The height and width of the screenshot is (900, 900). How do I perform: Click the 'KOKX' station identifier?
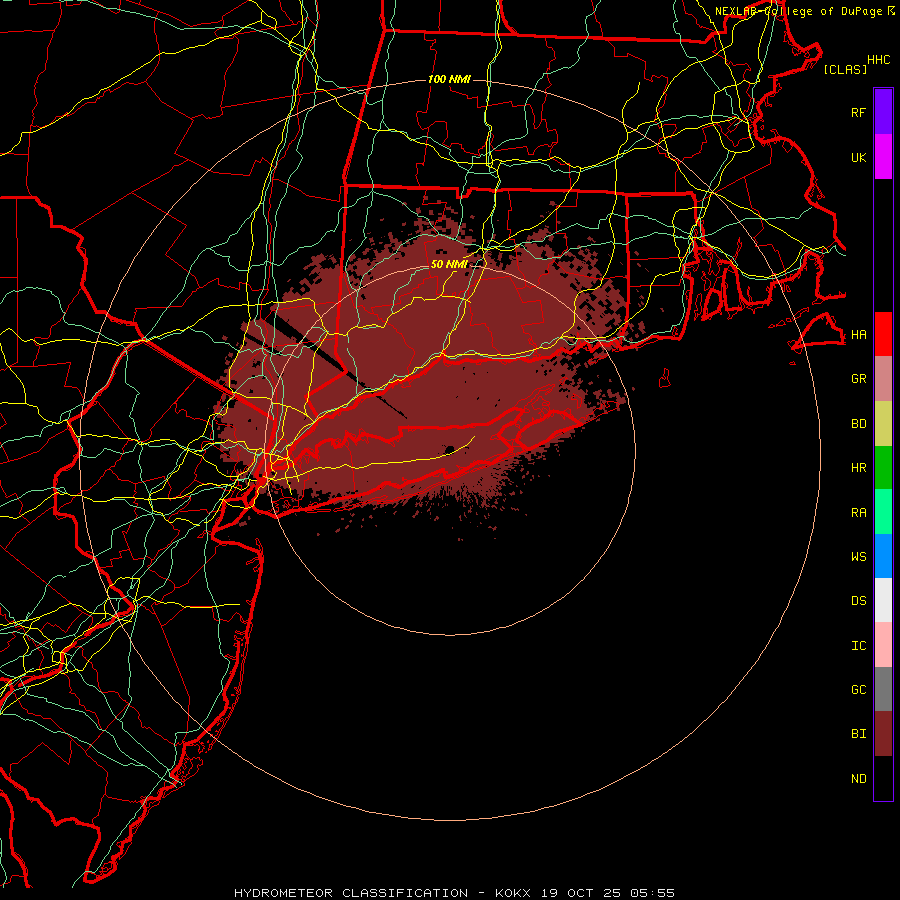(513, 893)
